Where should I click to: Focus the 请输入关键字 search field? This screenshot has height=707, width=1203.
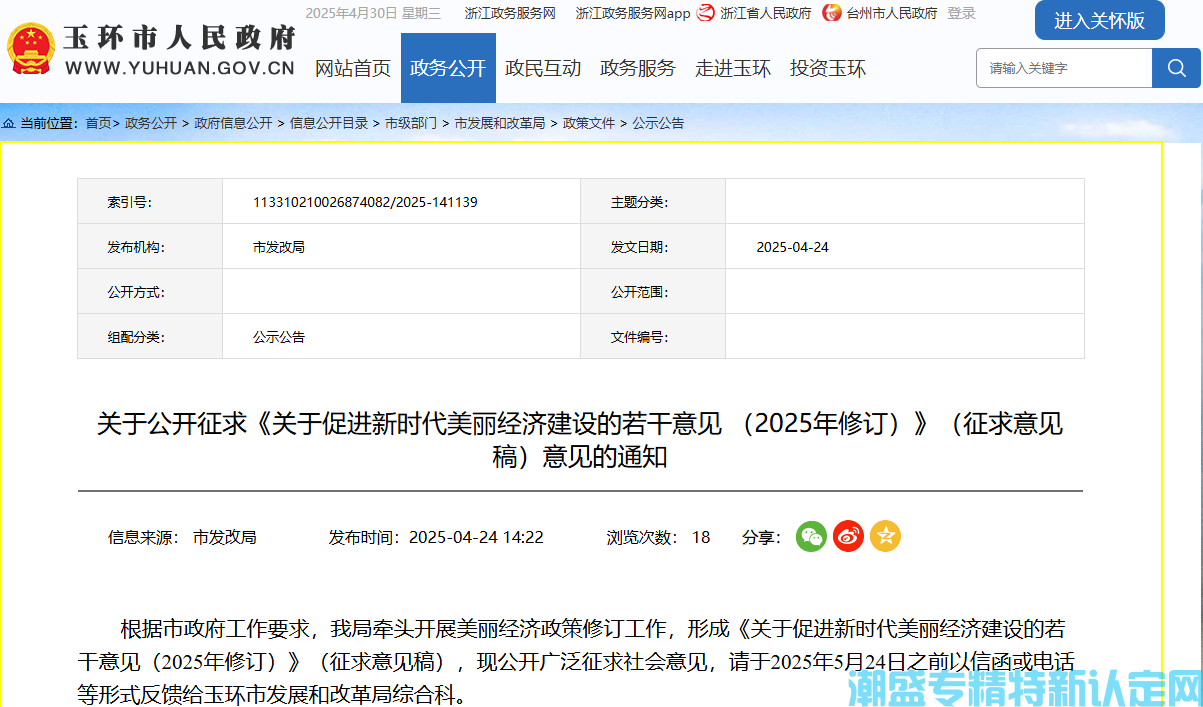1064,68
